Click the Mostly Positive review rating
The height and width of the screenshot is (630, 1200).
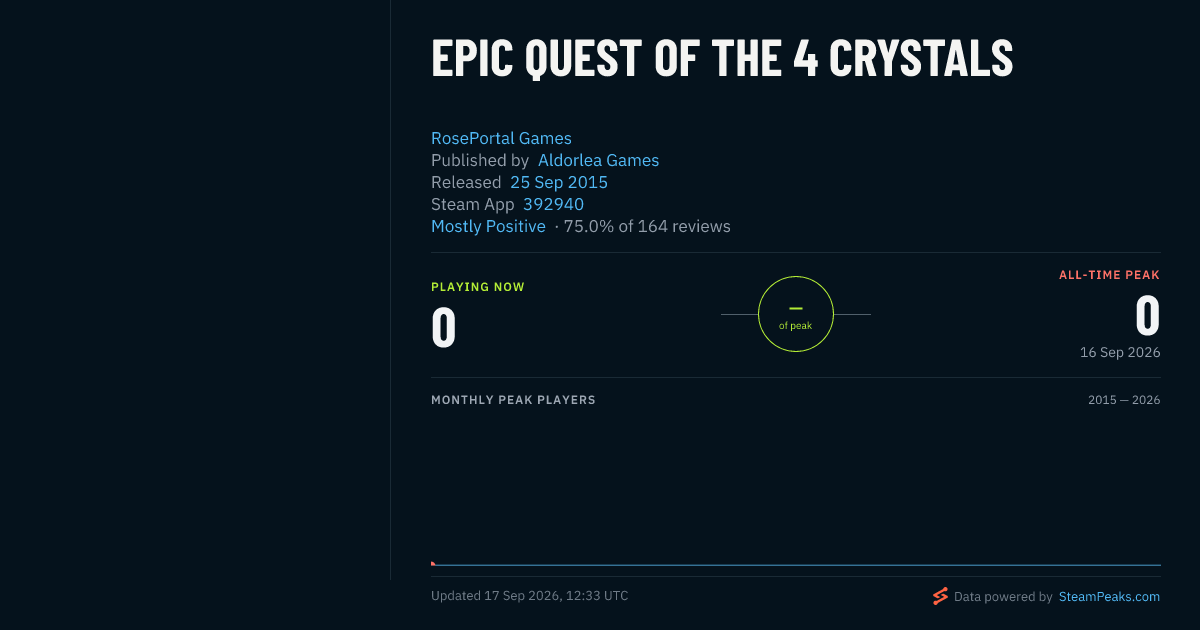[x=488, y=226]
